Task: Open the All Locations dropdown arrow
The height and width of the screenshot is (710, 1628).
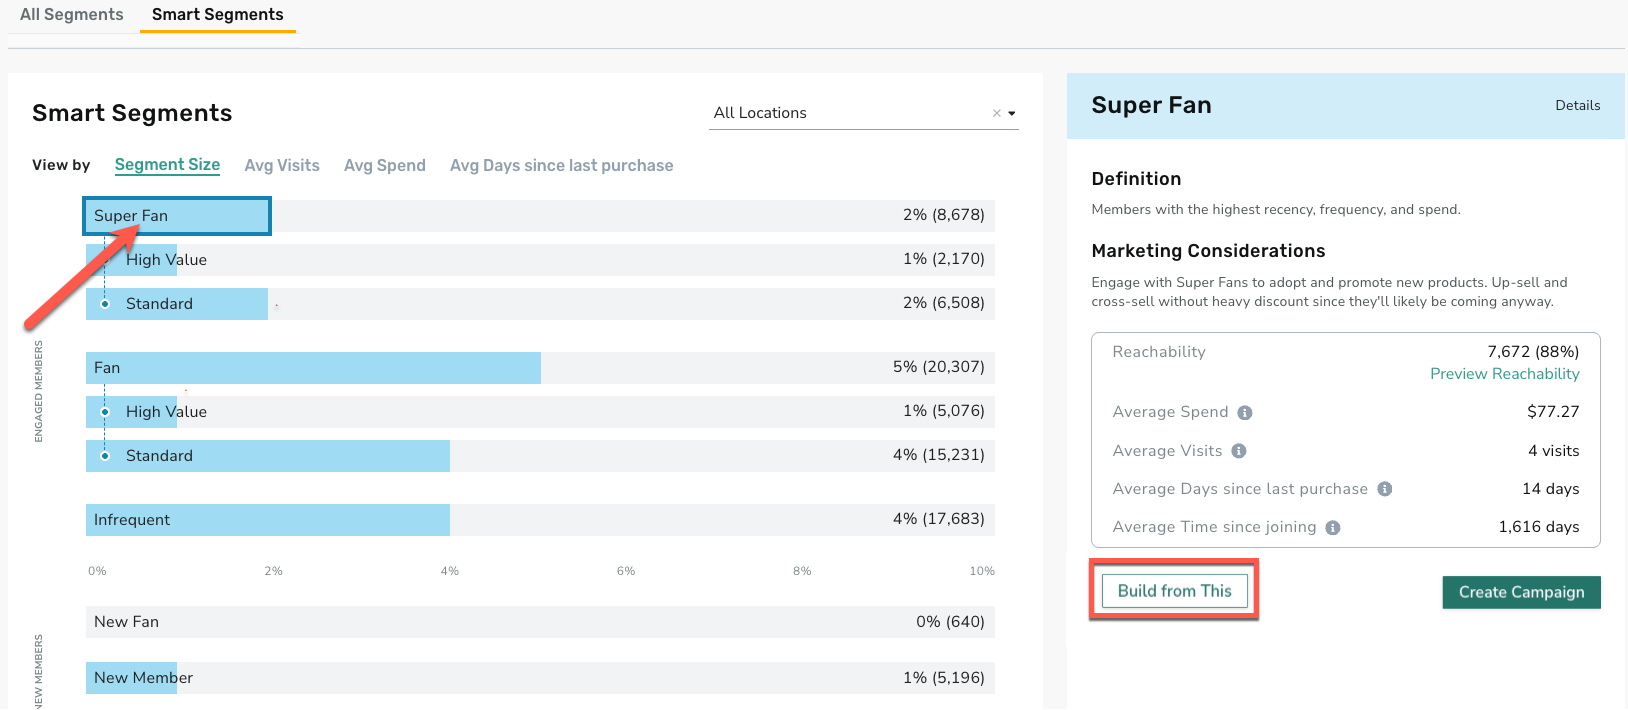Action: point(1012,113)
